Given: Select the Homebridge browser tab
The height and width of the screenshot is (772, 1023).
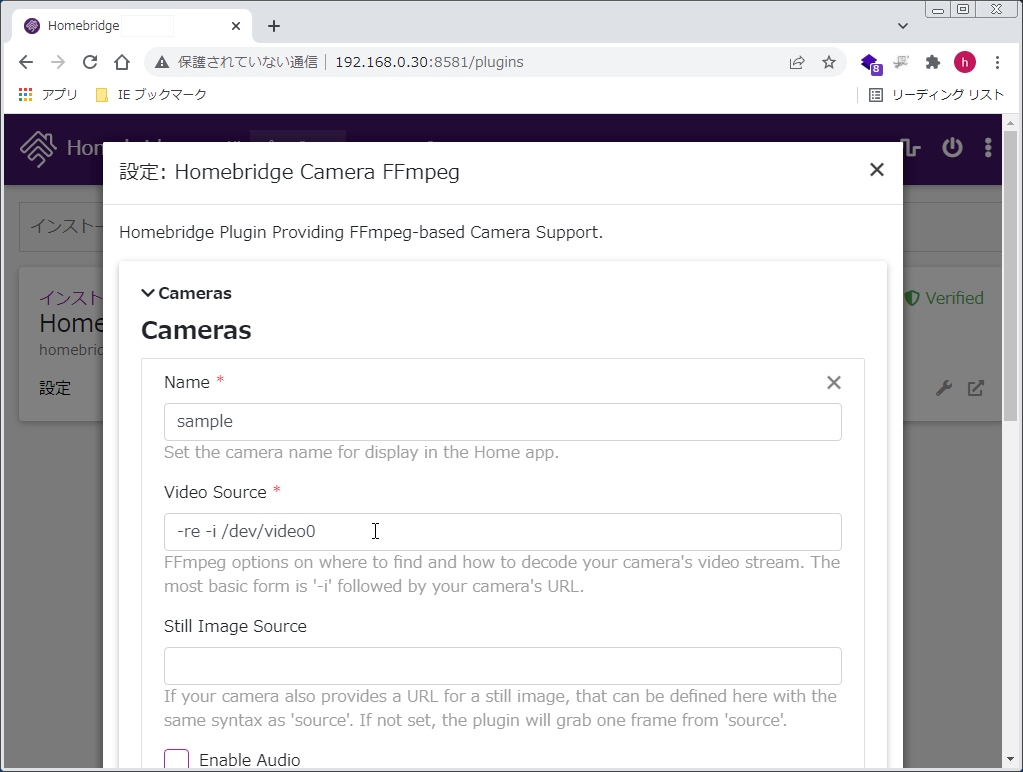Looking at the screenshot, I should pyautogui.click(x=132, y=26).
